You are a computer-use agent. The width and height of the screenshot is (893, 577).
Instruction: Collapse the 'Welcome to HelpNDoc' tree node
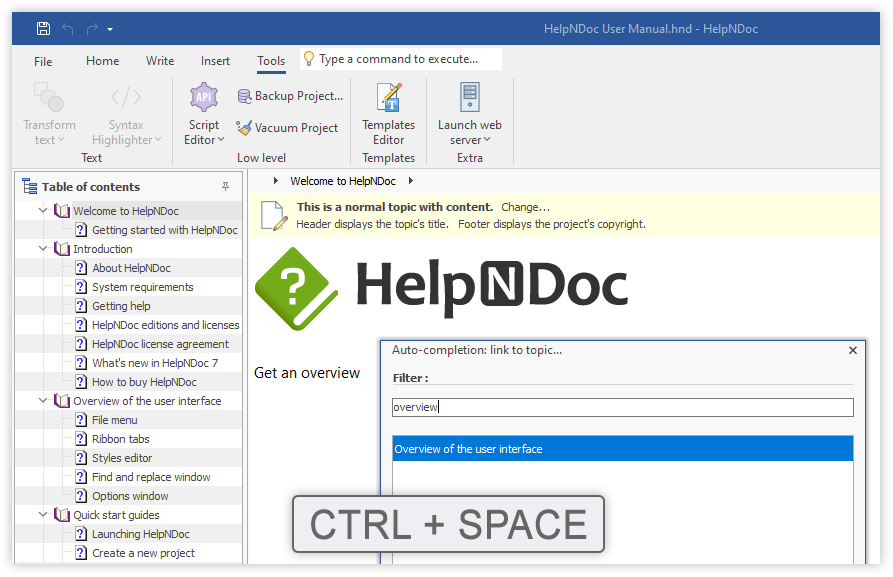(x=43, y=211)
